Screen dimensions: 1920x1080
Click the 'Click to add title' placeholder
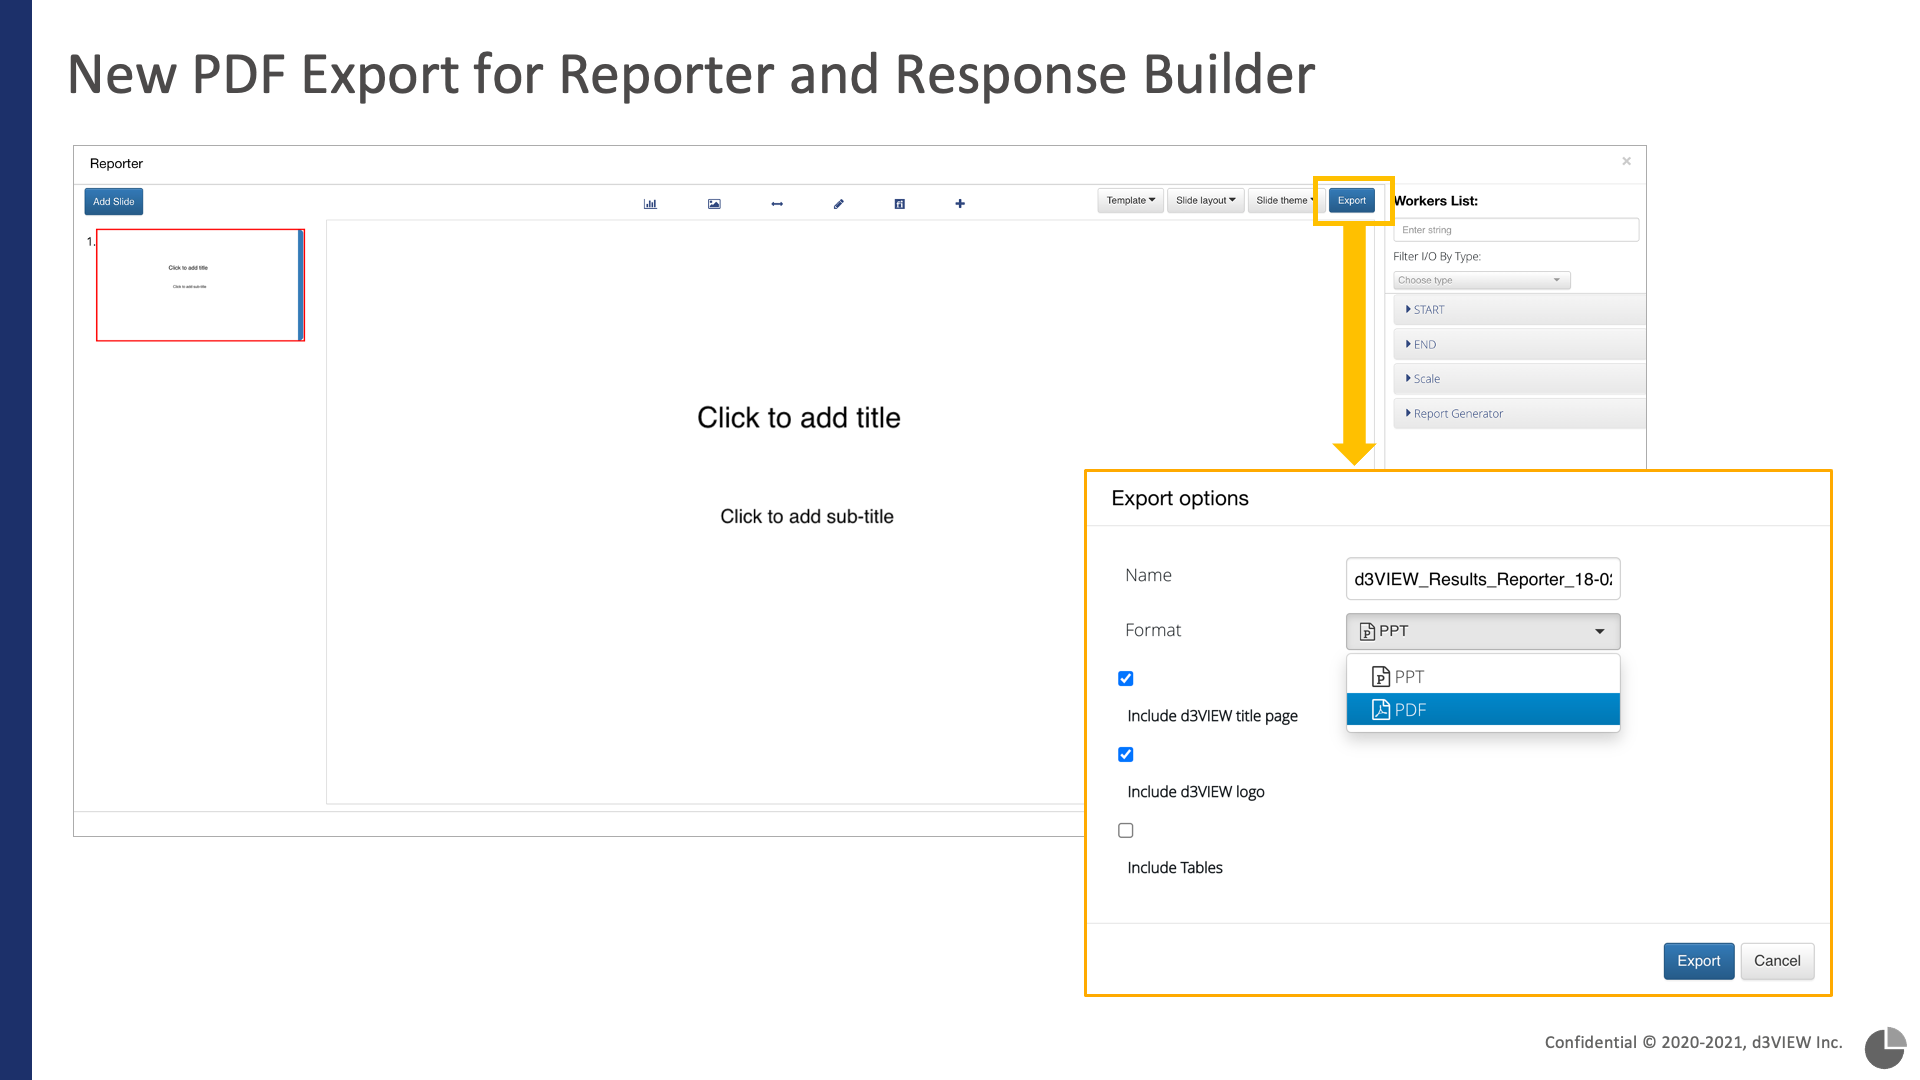[x=799, y=418]
